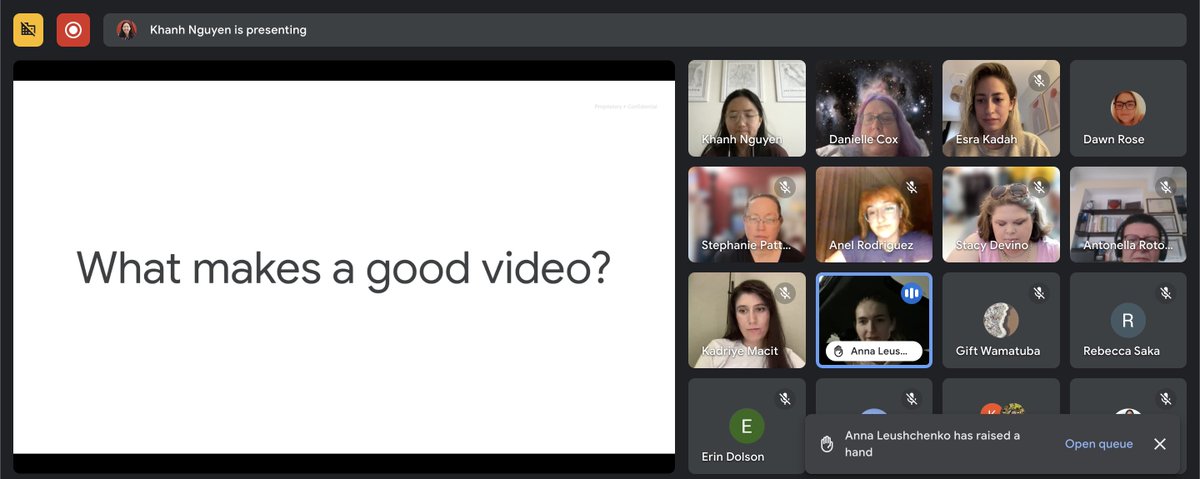
Task: Click the Erin Dolson name label
Action: click(x=732, y=456)
